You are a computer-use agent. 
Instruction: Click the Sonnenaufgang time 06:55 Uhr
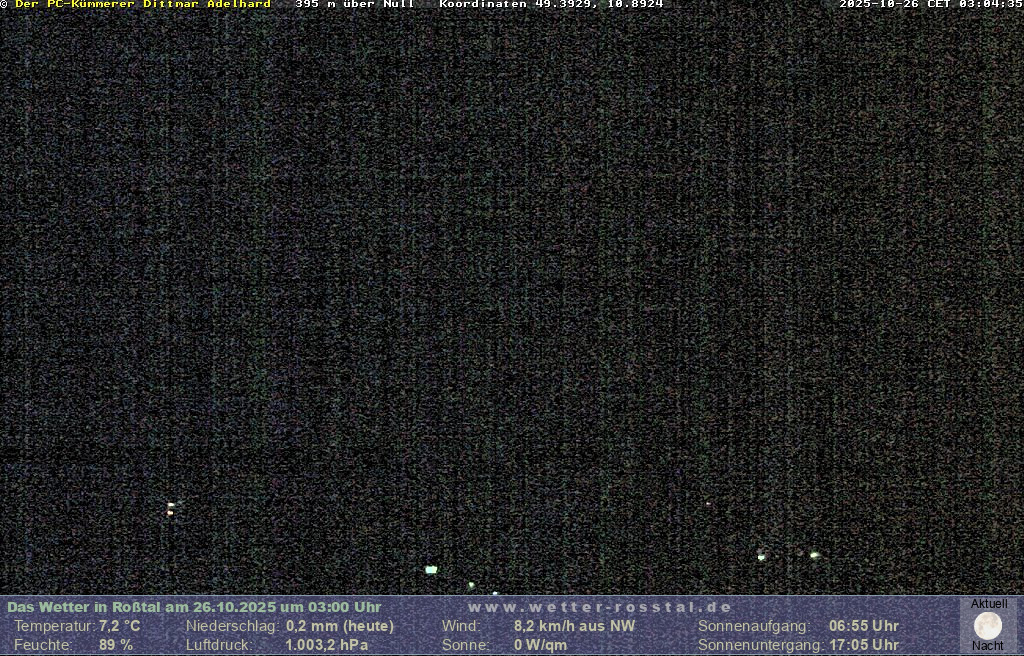863,626
